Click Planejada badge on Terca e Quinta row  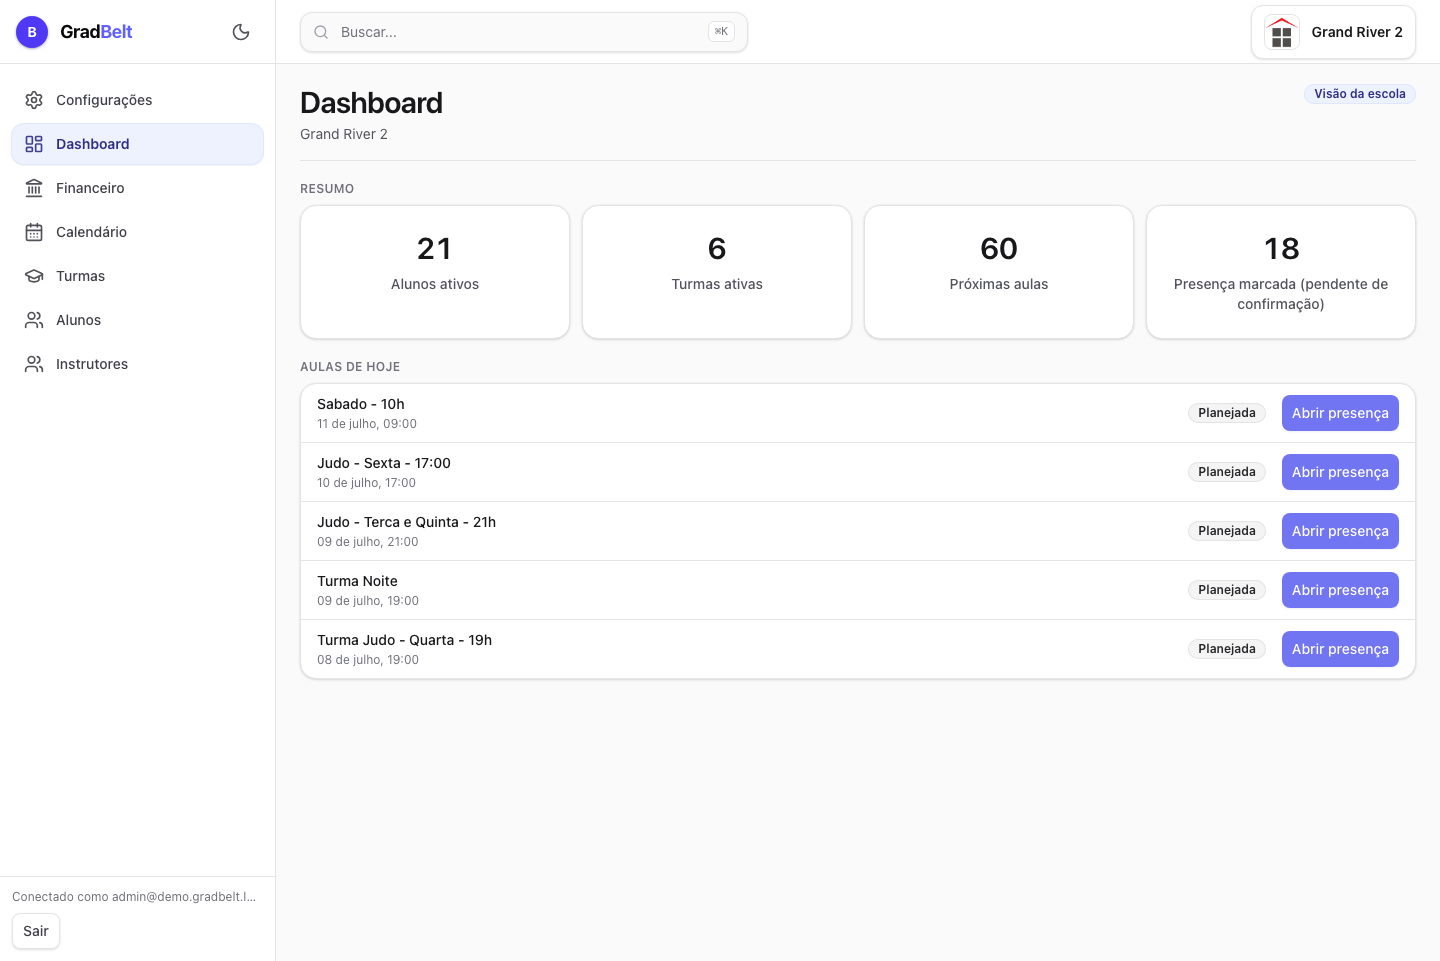coord(1227,531)
